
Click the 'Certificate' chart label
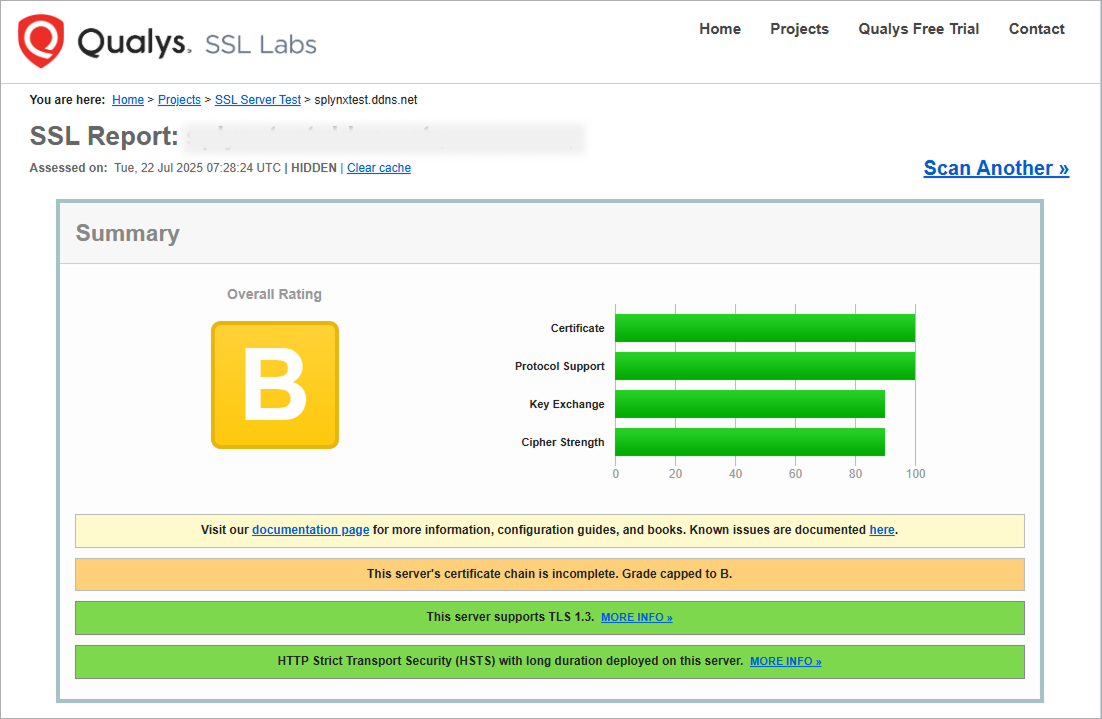point(578,328)
